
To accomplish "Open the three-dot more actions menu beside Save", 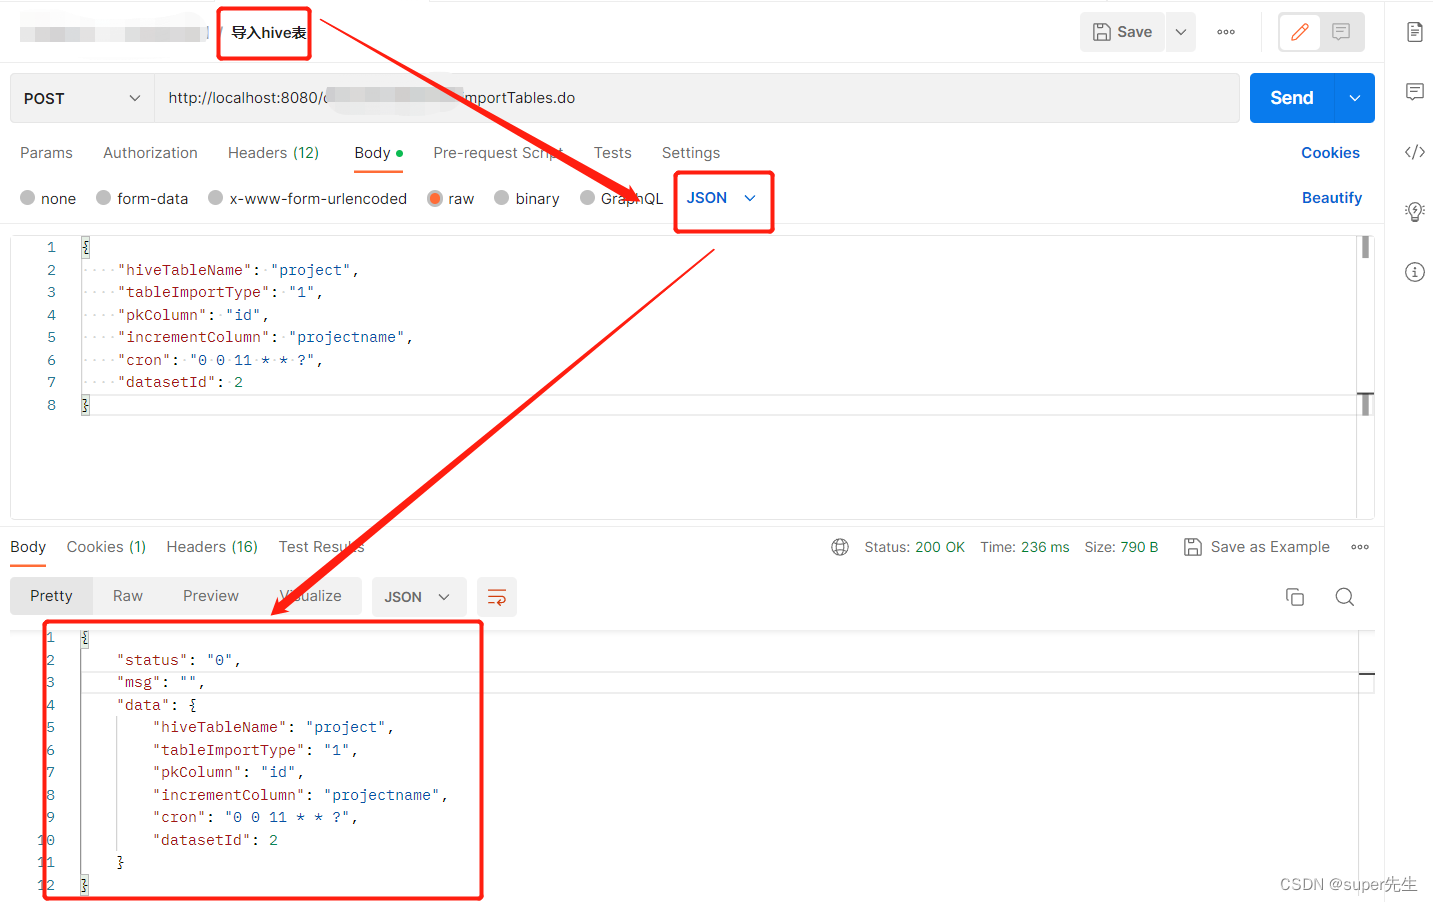I will (x=1226, y=32).
